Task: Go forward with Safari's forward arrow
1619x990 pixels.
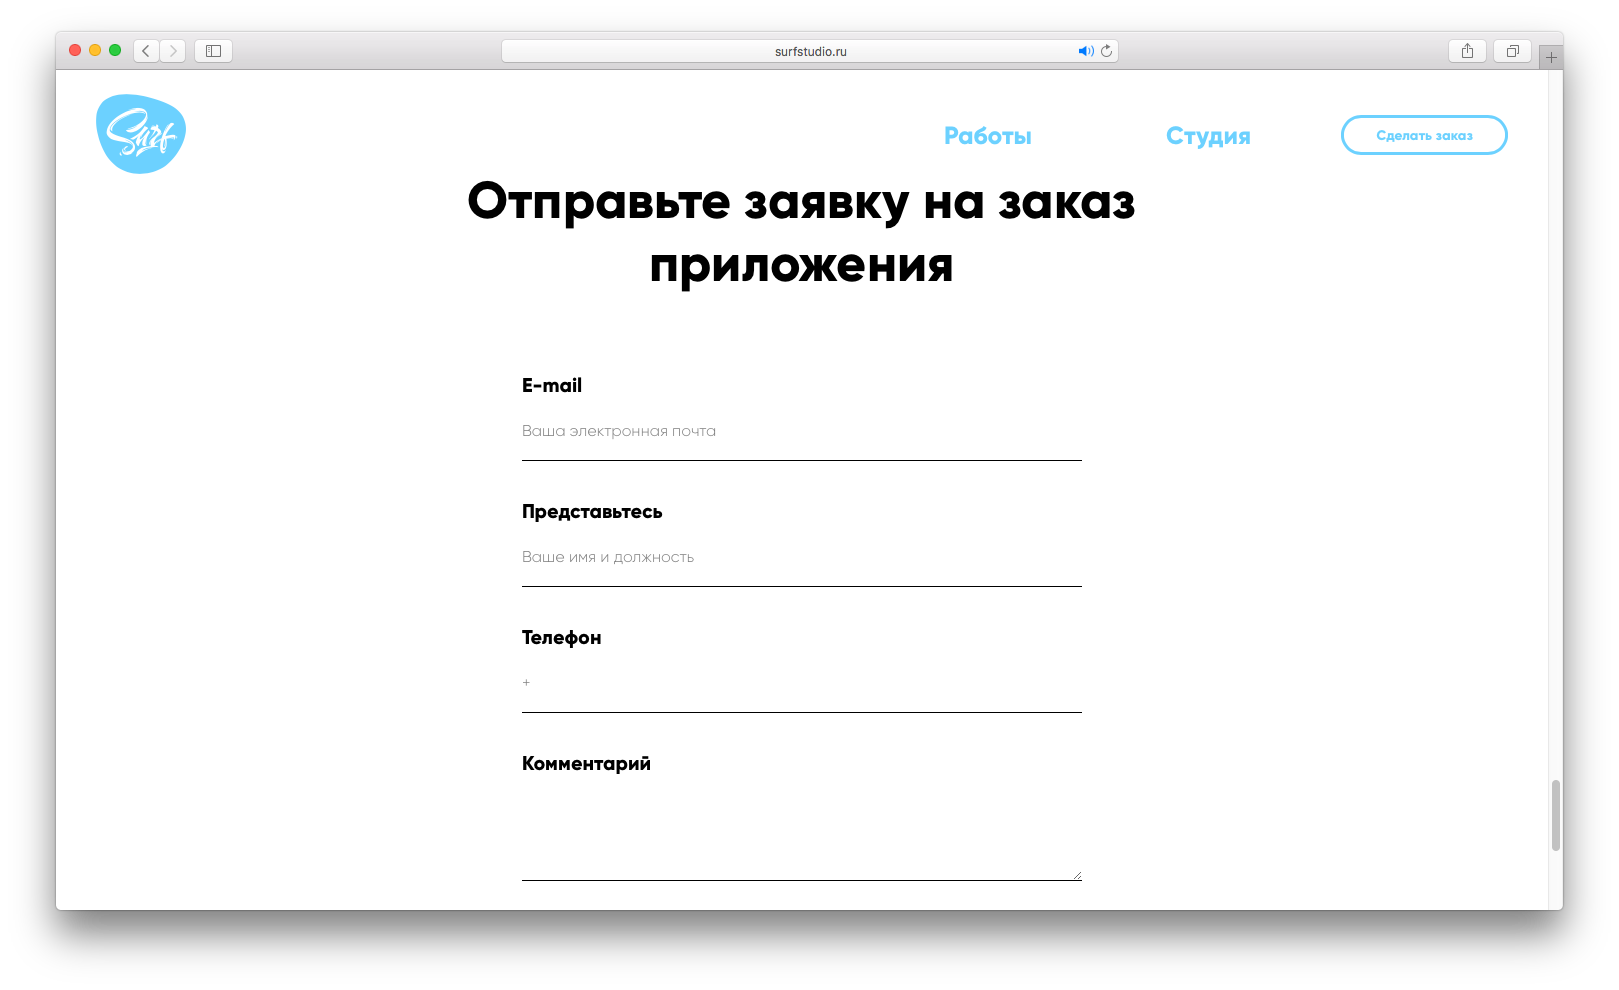Action: coord(173,51)
